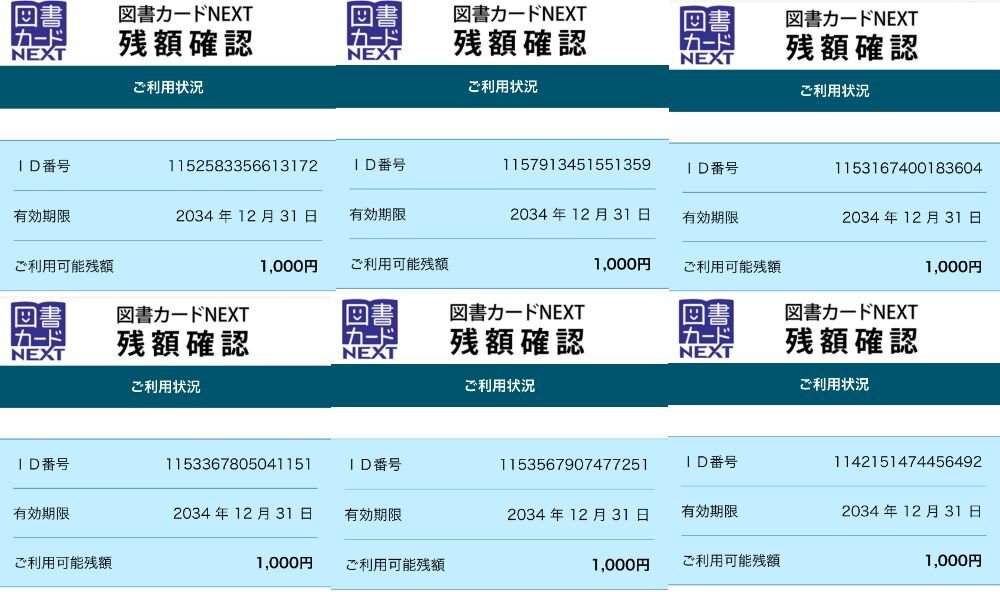Click the ID番号 label beside 1152583356613172
Viewport: 1000px width, 592px height.
pyautogui.click(x=43, y=166)
